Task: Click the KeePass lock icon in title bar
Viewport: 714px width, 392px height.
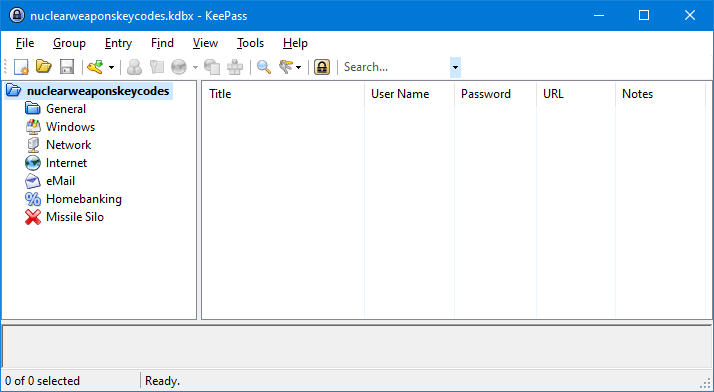Action: [16, 15]
